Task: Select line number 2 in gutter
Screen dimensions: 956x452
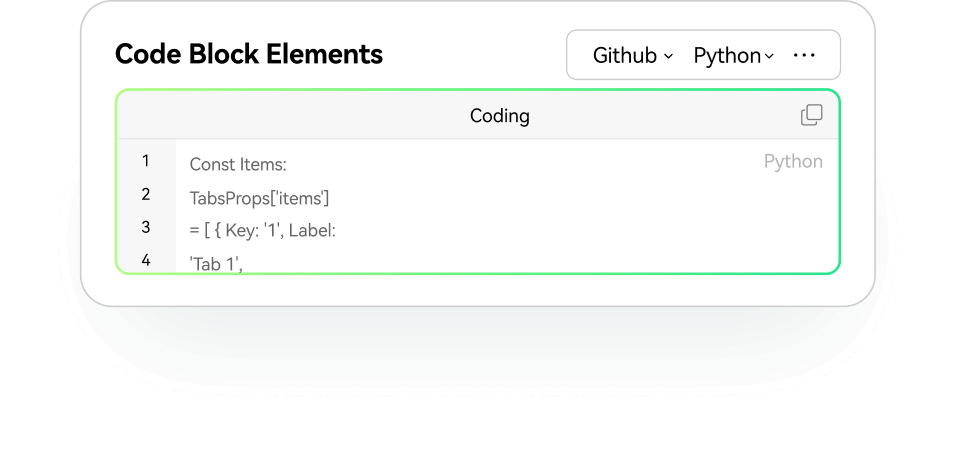Action: [x=146, y=194]
